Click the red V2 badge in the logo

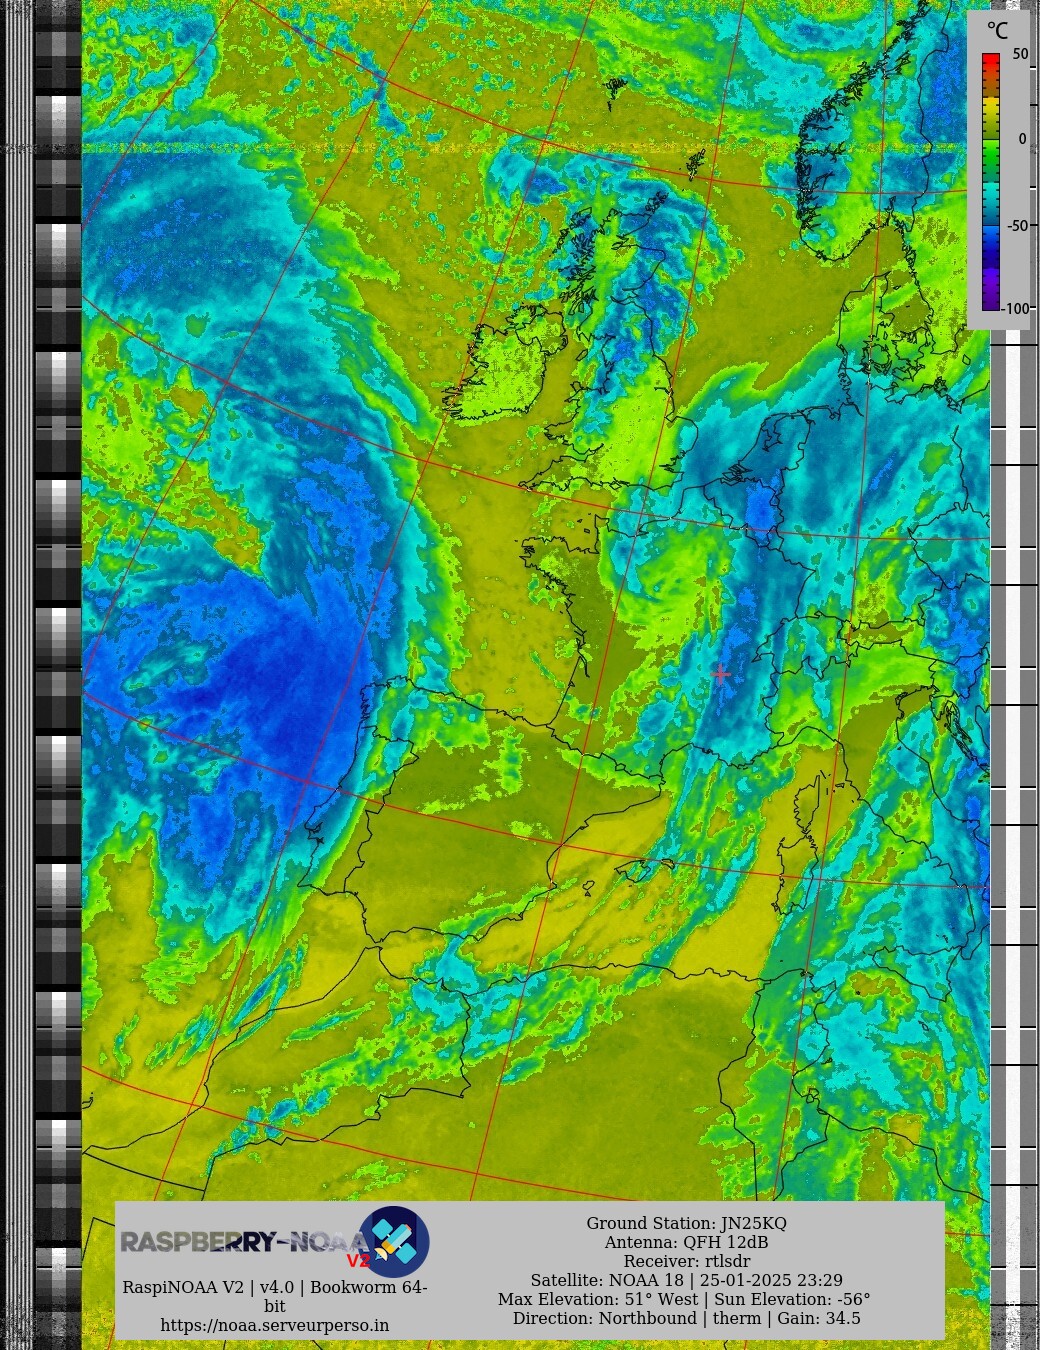tap(357, 1260)
